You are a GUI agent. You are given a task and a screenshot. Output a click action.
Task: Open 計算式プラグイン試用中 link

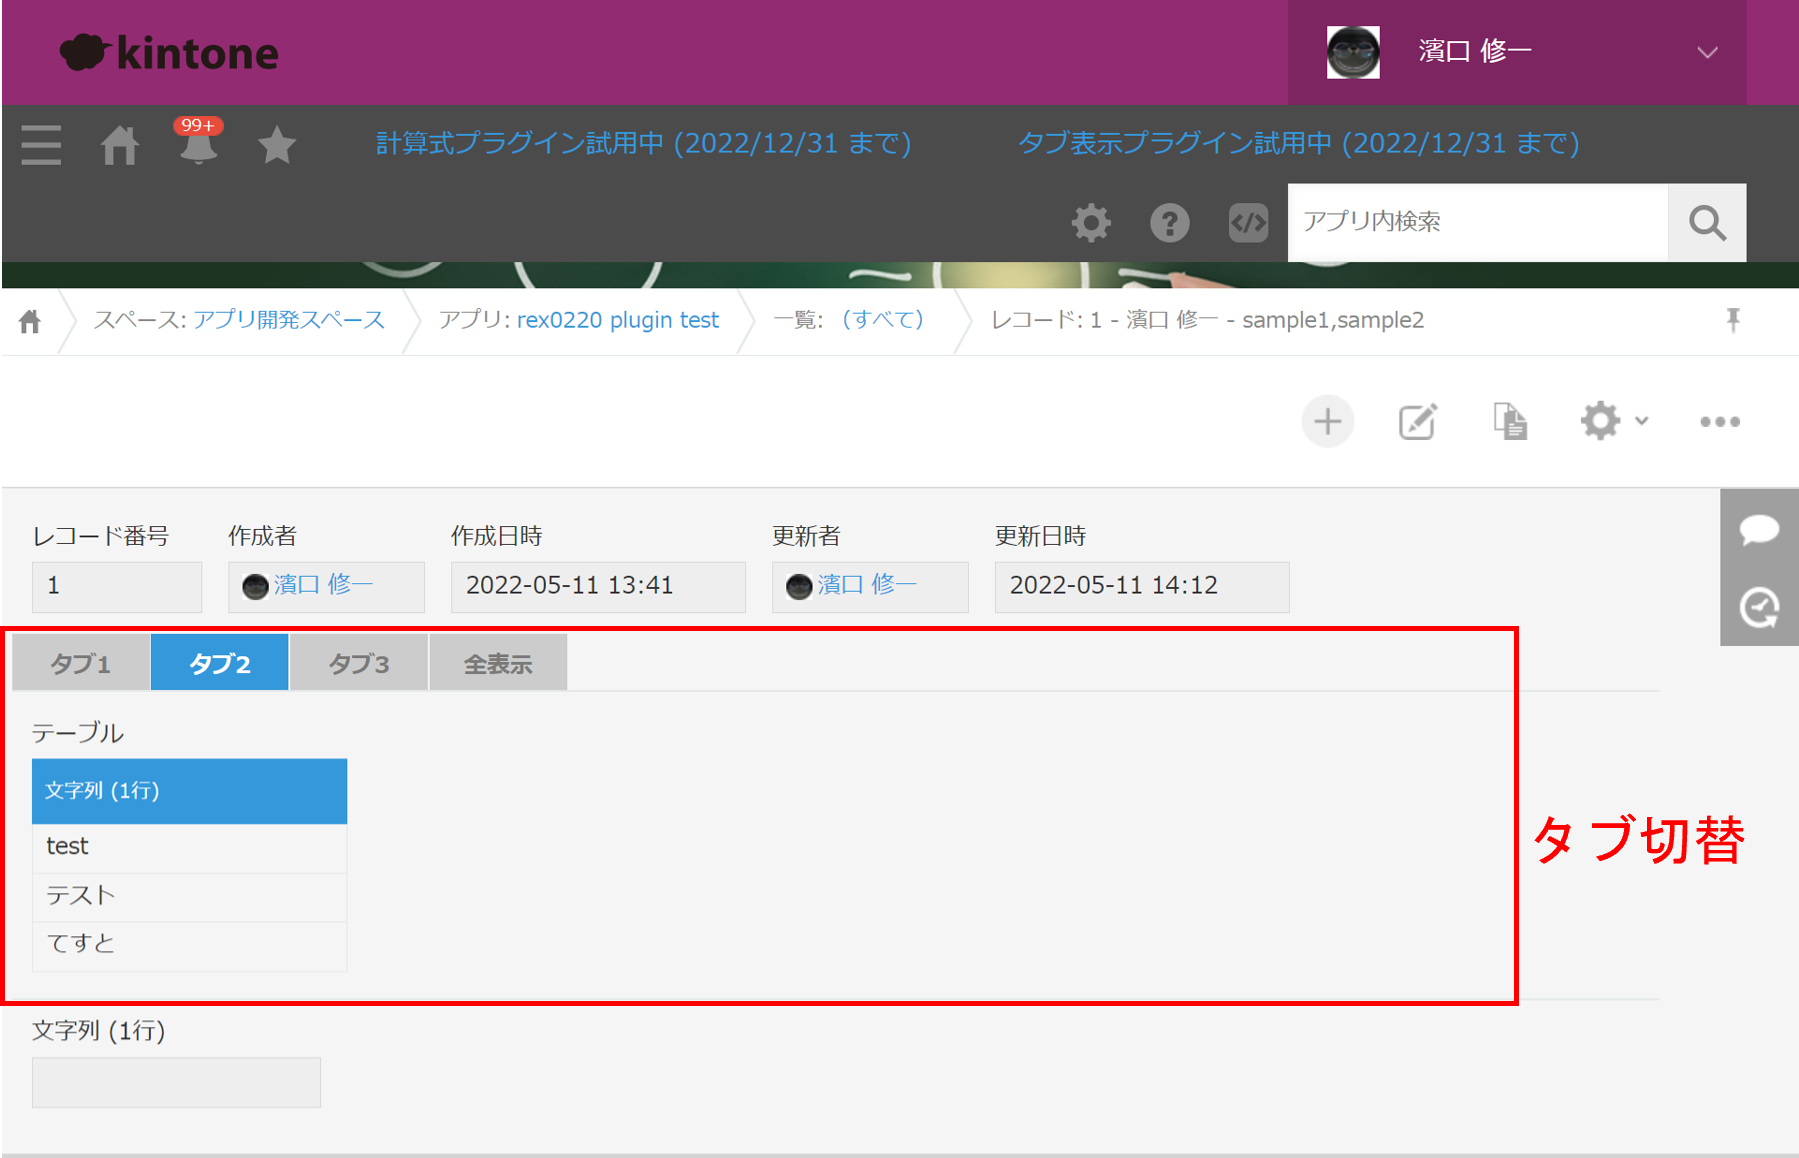click(643, 143)
